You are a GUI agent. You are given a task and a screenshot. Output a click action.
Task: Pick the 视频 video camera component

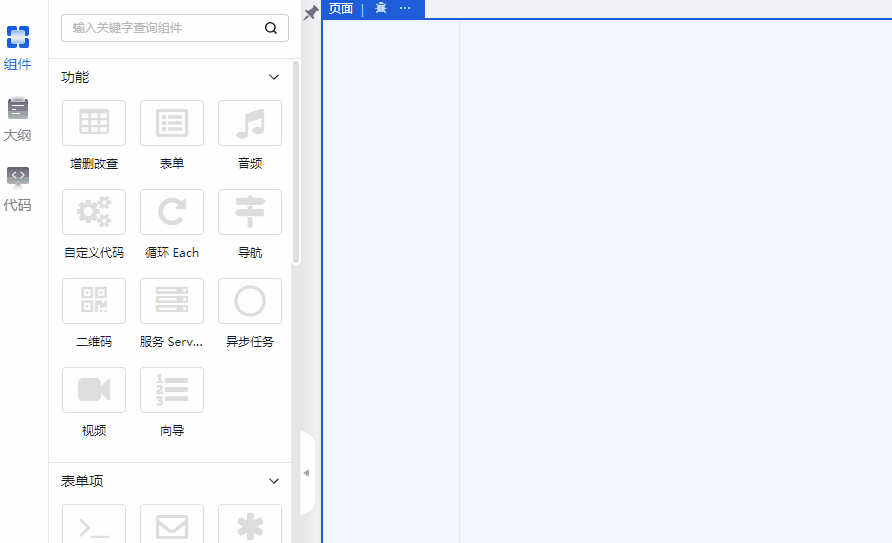tap(94, 390)
